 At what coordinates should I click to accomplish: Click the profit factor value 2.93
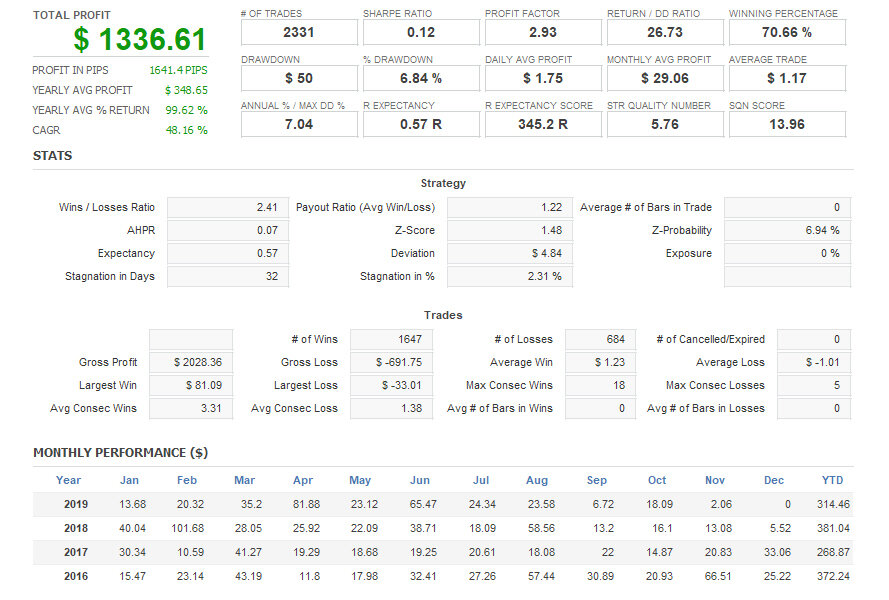pyautogui.click(x=543, y=32)
